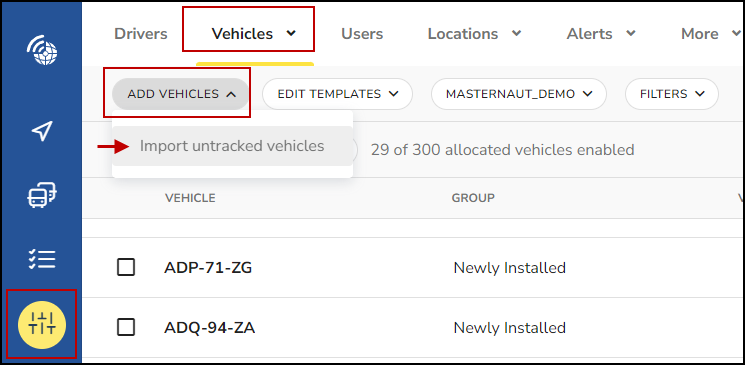This screenshot has height=365, width=745.
Task: Open the yellow settings sliders icon
Action: (42, 325)
